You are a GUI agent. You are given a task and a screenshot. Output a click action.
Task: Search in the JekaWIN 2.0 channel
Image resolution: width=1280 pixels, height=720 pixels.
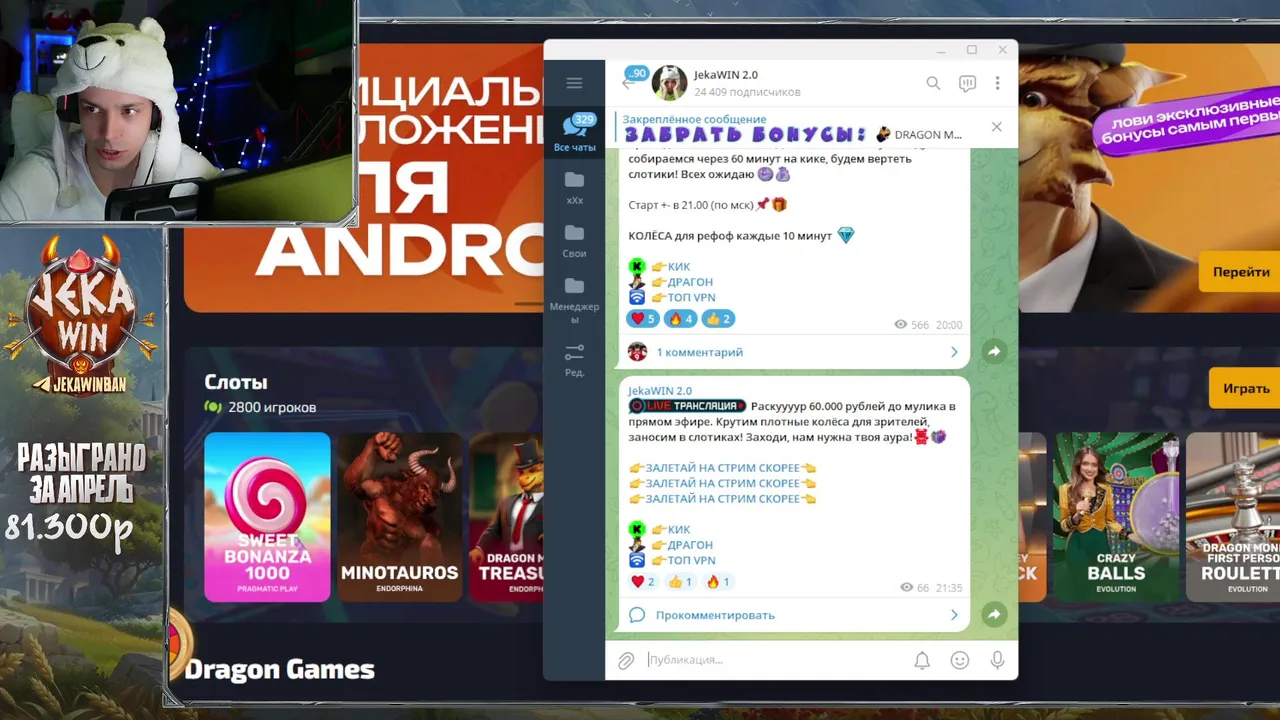point(933,83)
